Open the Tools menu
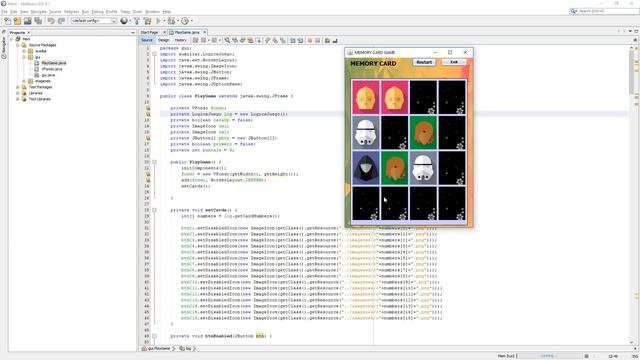Viewport: 640px width, 360px height. point(138,12)
